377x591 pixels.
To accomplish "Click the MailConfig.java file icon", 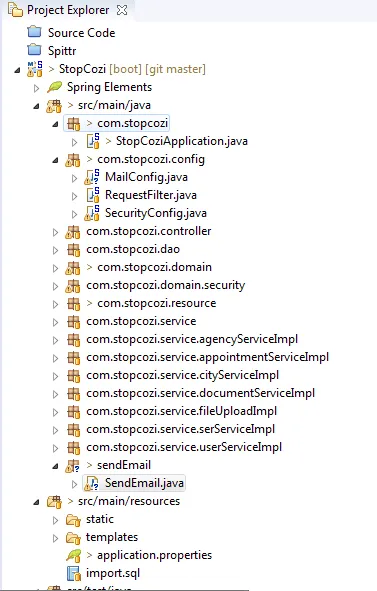I will tap(92, 177).
